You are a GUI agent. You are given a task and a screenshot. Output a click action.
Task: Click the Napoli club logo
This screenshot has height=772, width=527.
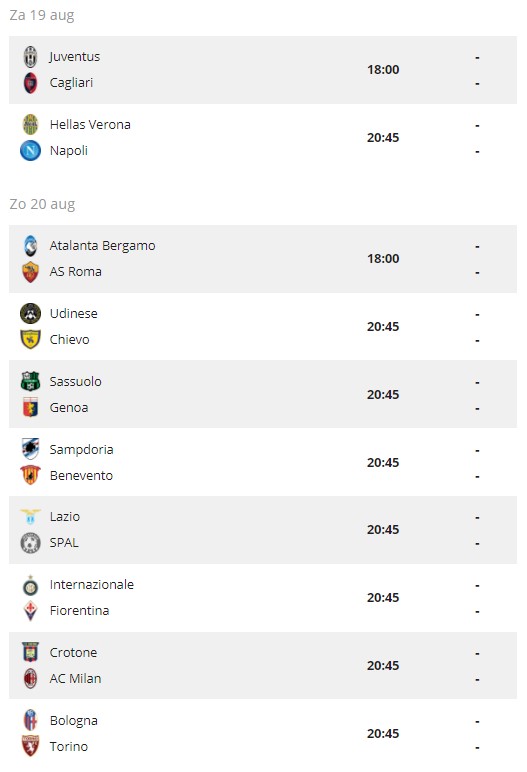(x=31, y=151)
